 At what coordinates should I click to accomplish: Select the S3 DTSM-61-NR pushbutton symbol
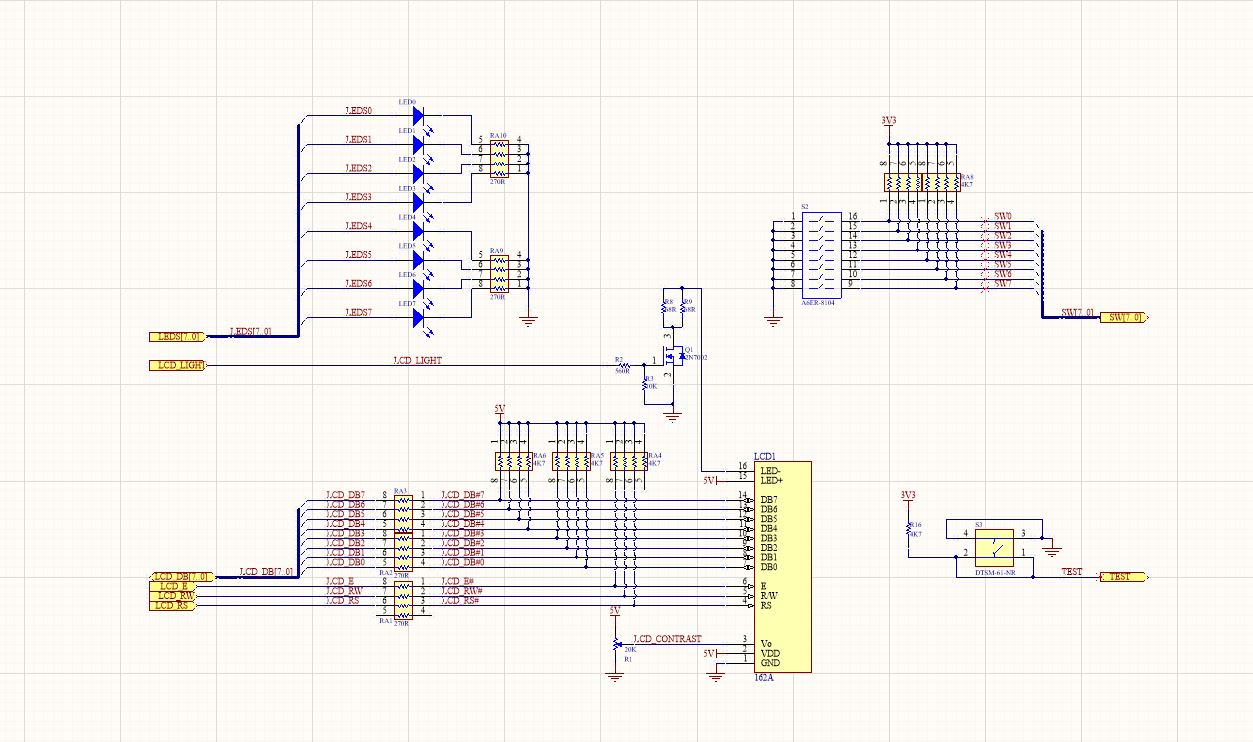pos(995,549)
